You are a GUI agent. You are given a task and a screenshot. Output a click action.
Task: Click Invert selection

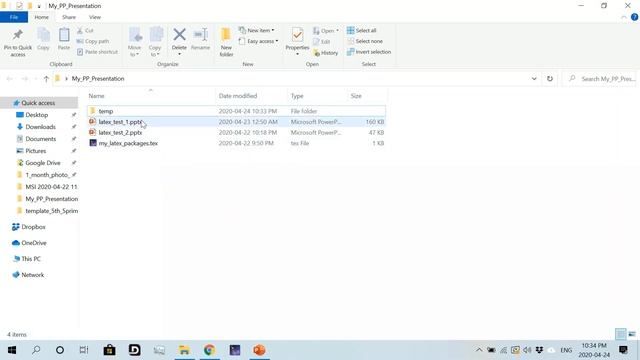(369, 52)
